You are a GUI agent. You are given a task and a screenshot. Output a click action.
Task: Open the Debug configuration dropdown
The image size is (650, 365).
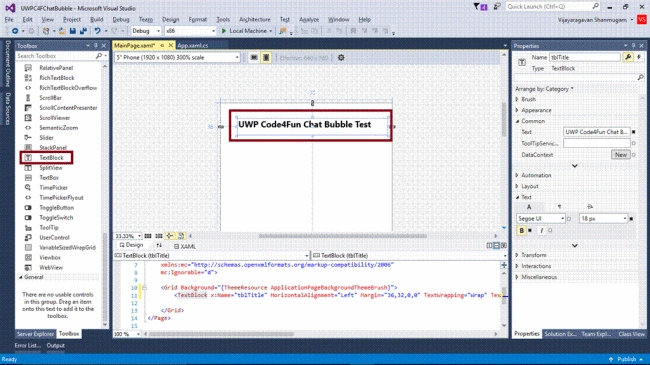[x=146, y=31]
